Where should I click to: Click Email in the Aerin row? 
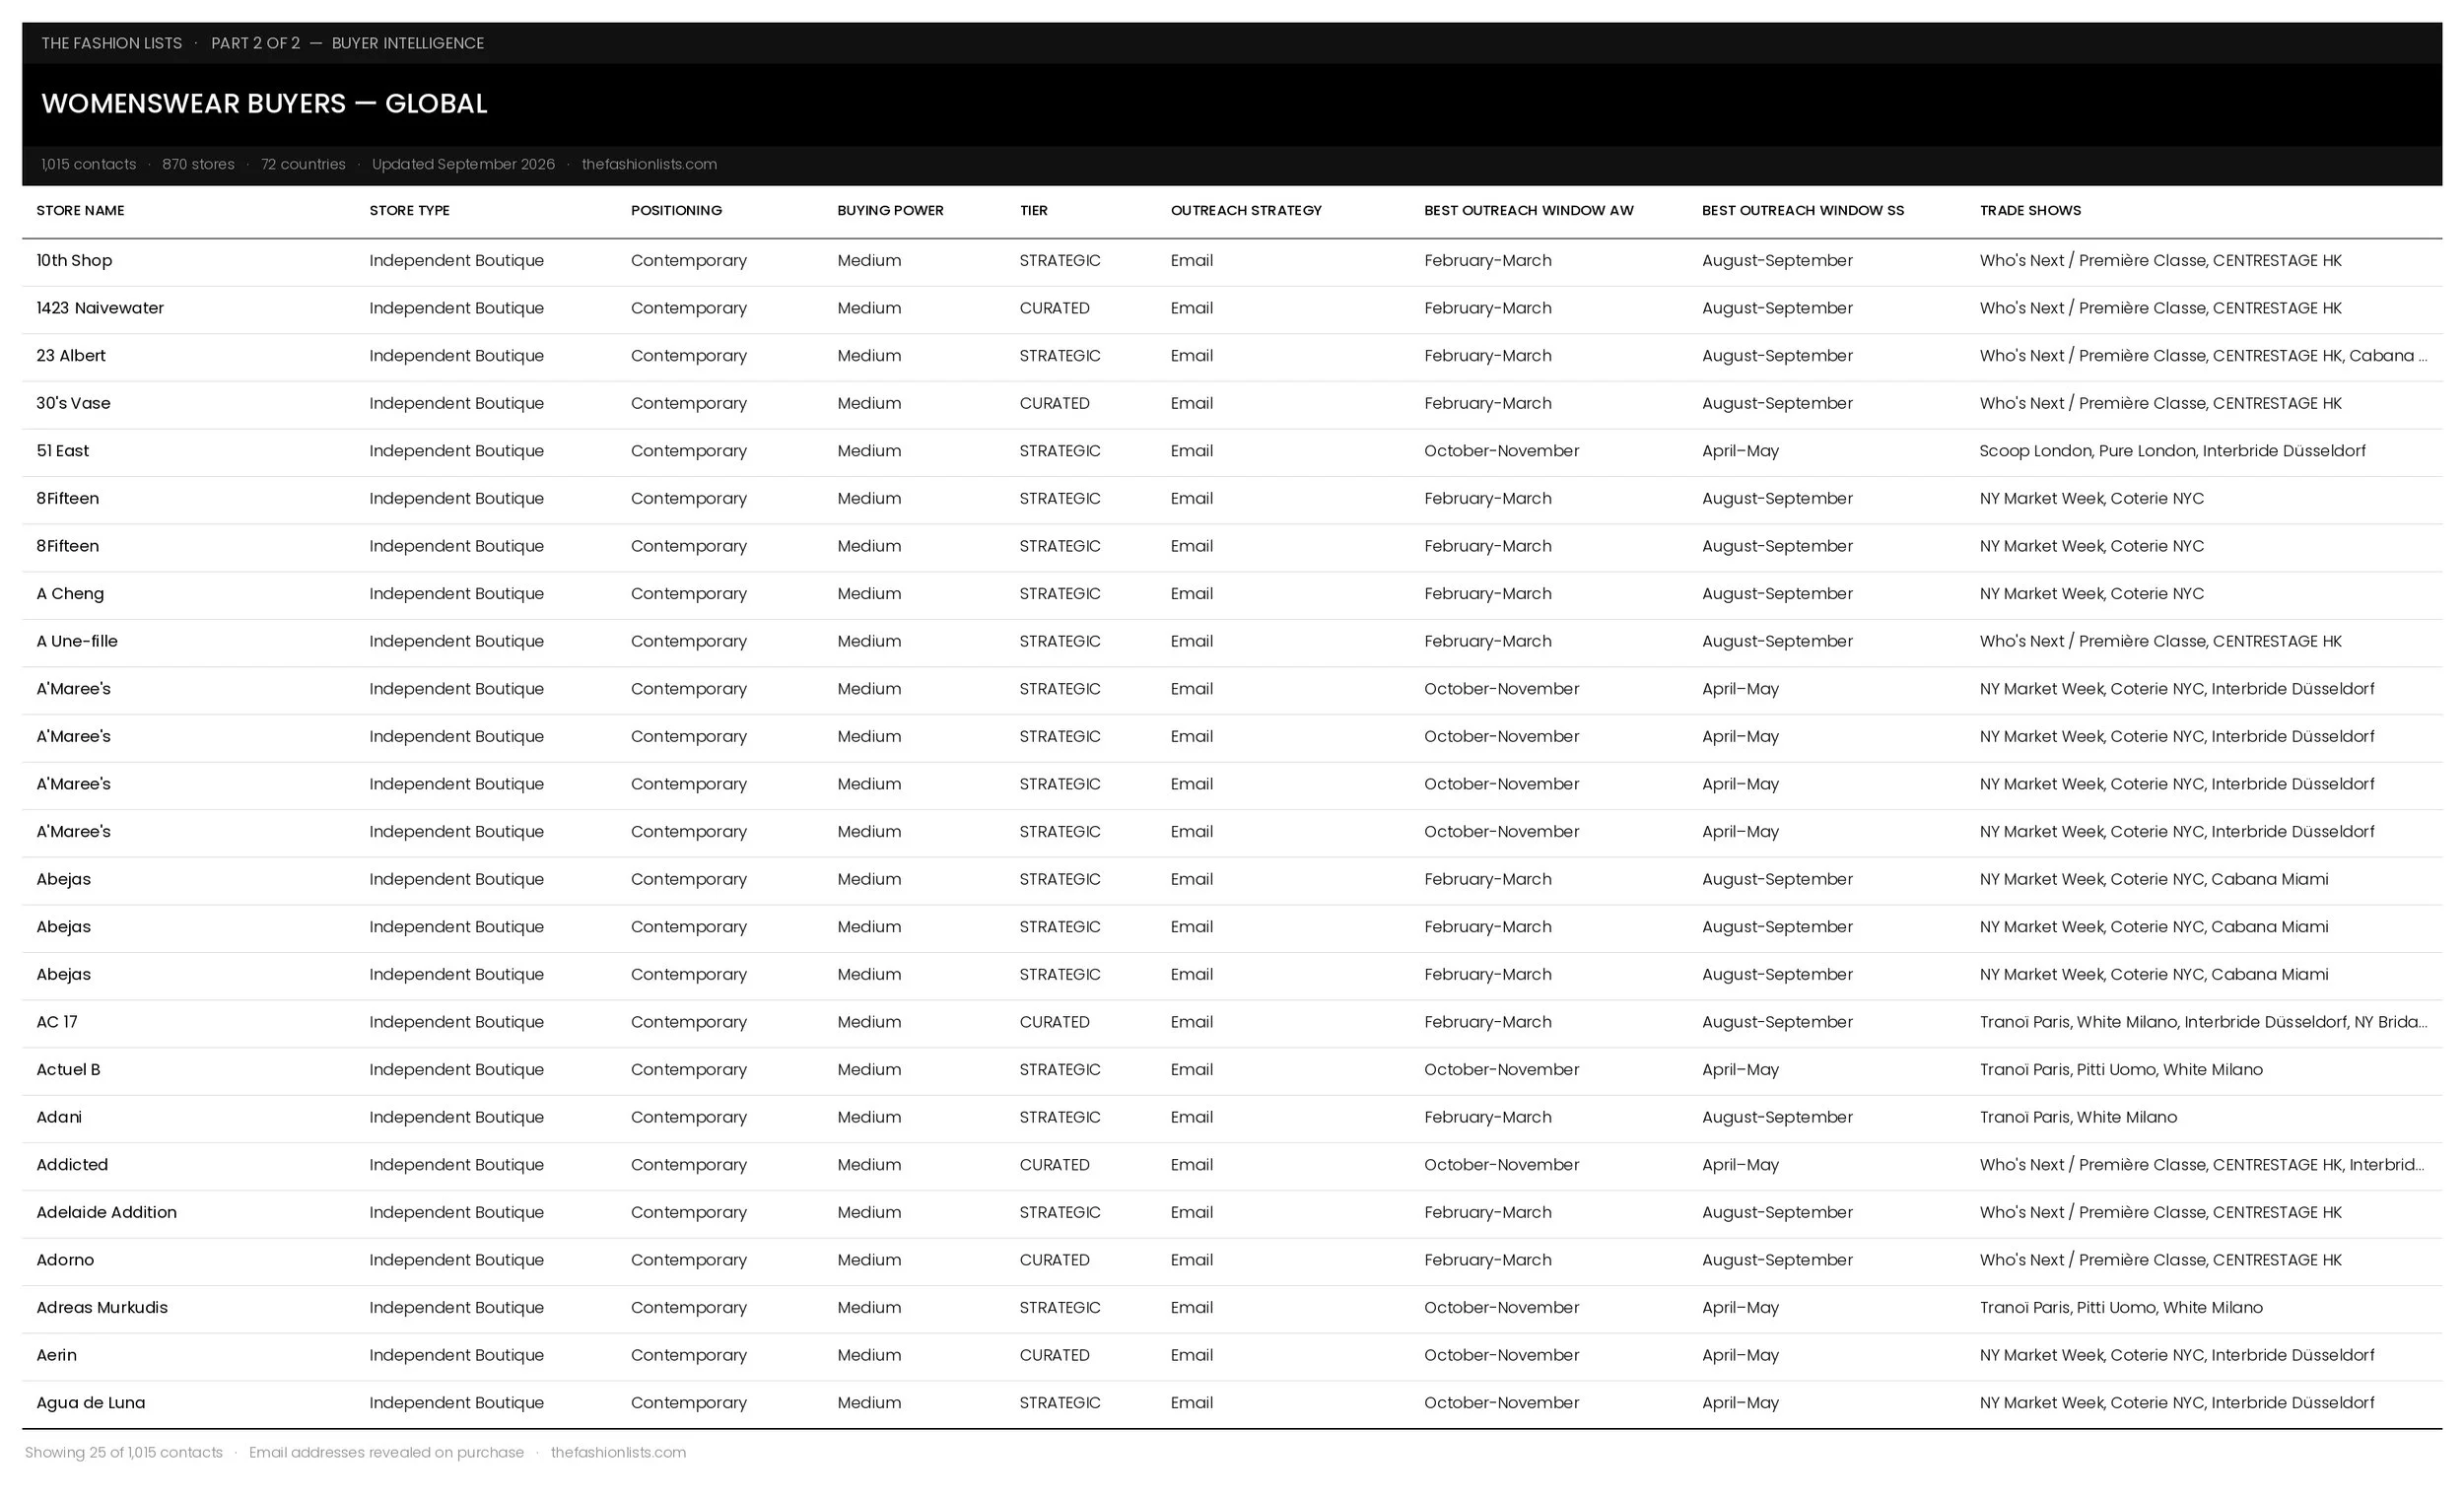click(x=1192, y=1355)
